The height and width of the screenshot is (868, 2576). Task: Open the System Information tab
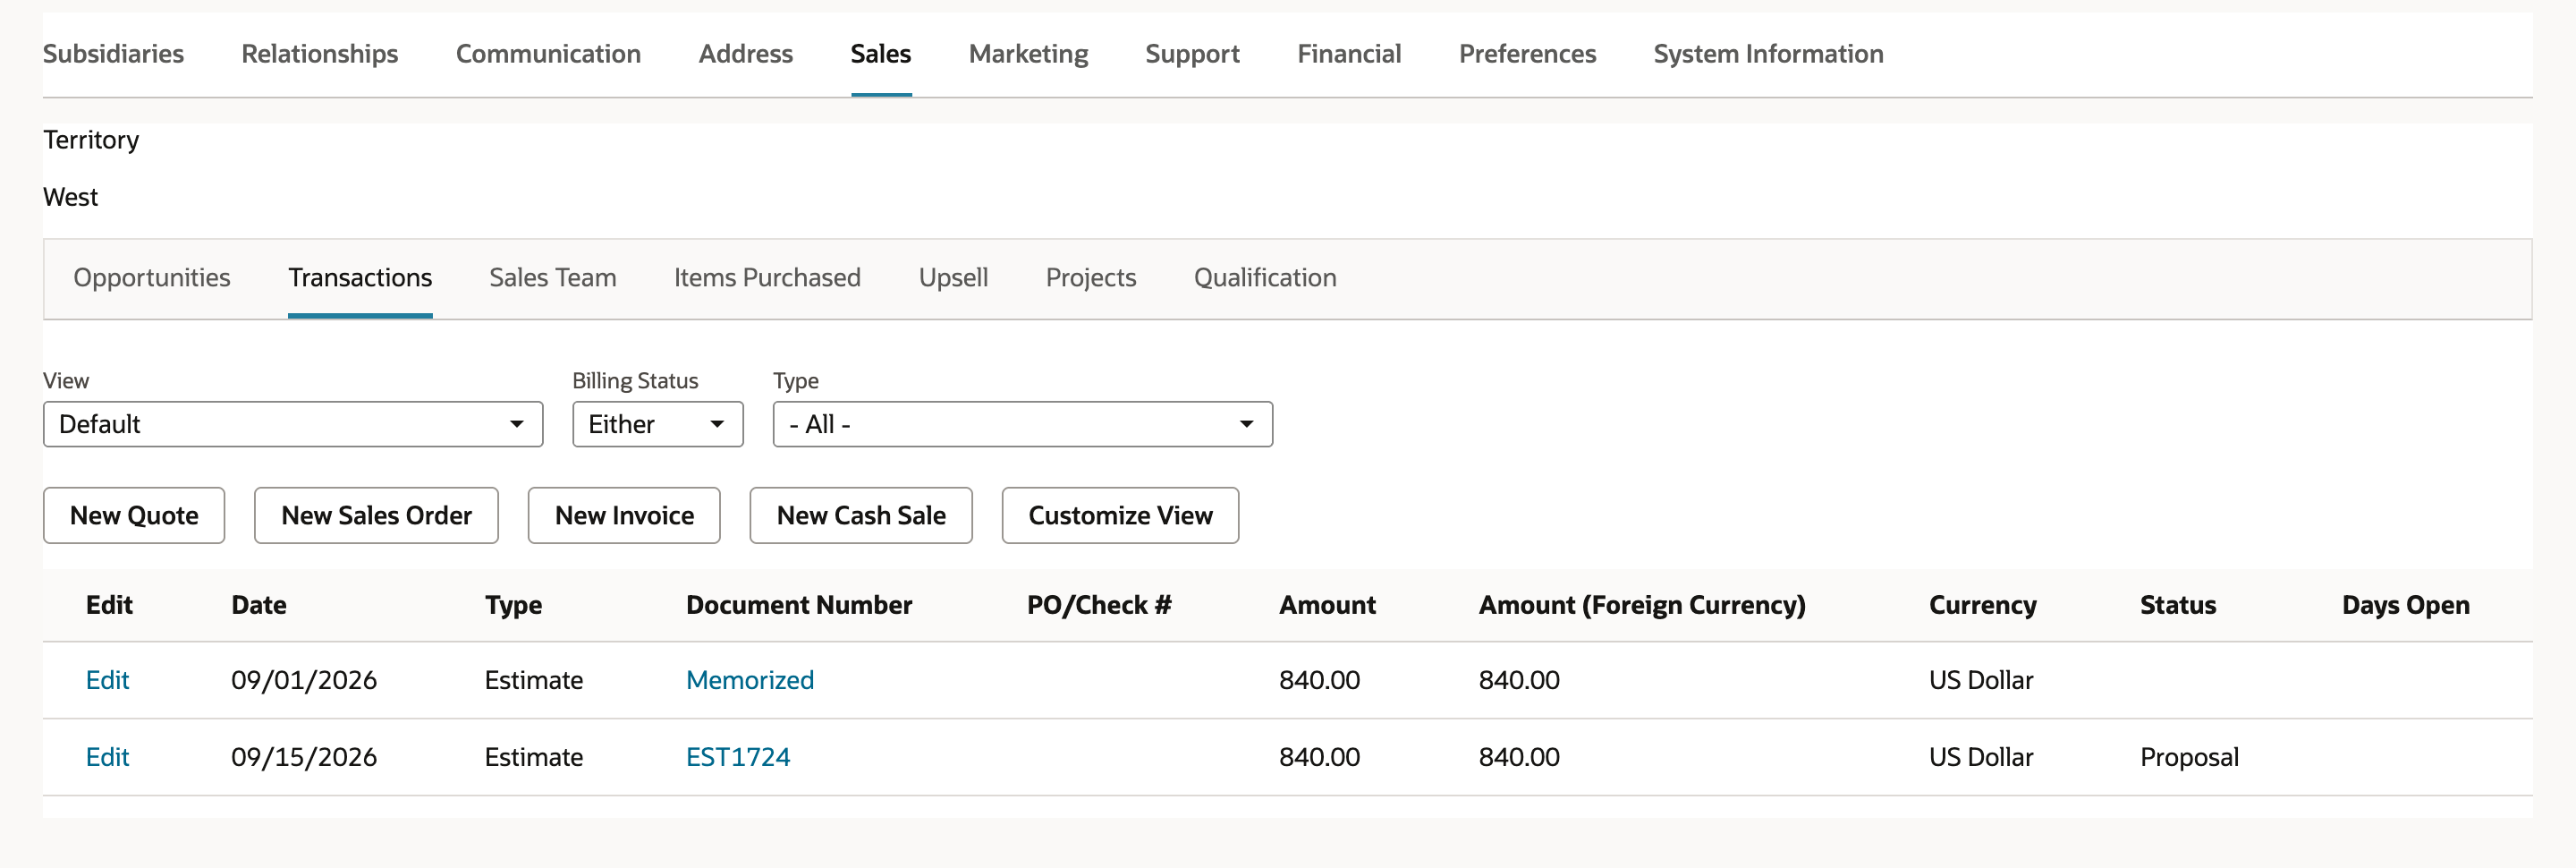[x=1768, y=54]
